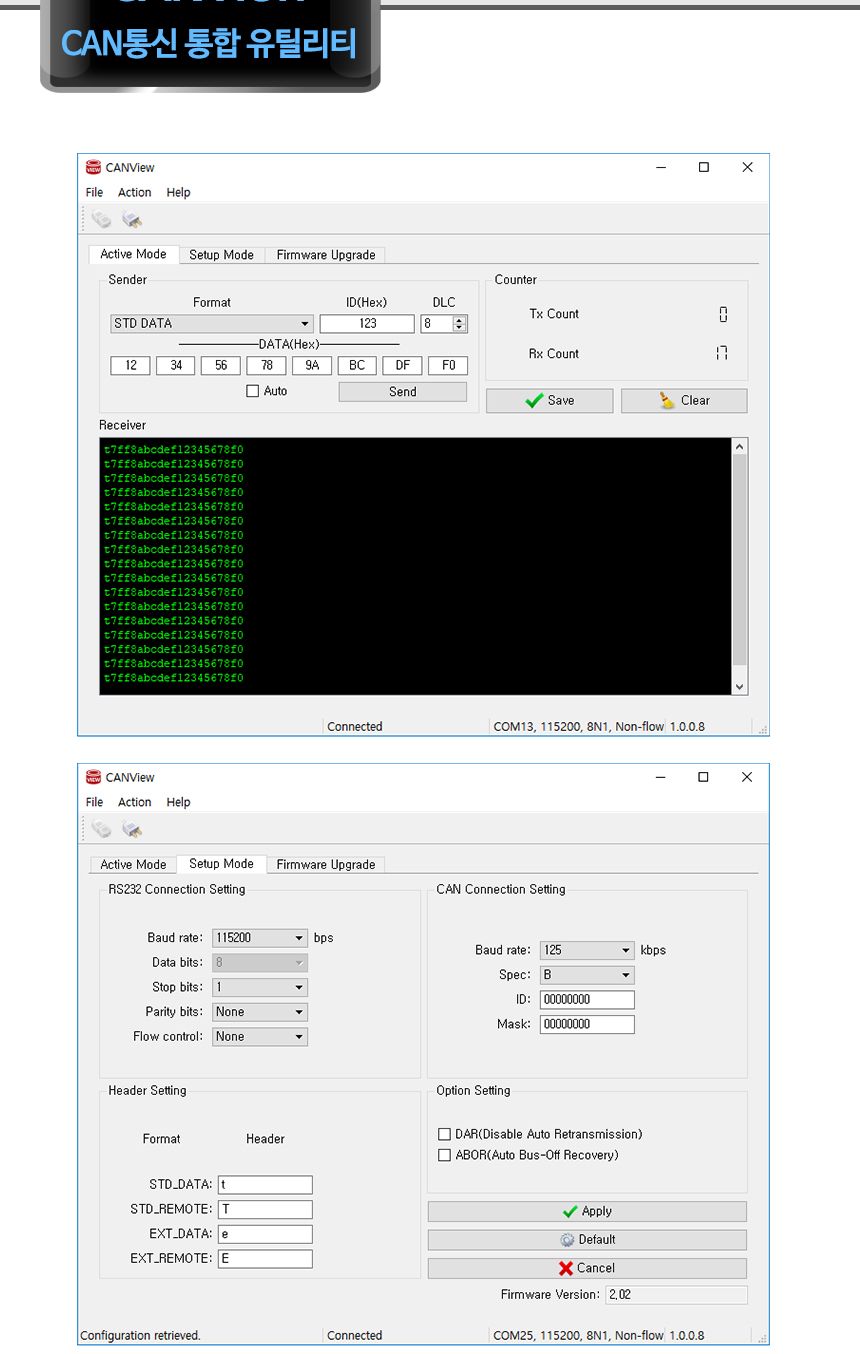Open CAN Spec dropdown

(587, 975)
